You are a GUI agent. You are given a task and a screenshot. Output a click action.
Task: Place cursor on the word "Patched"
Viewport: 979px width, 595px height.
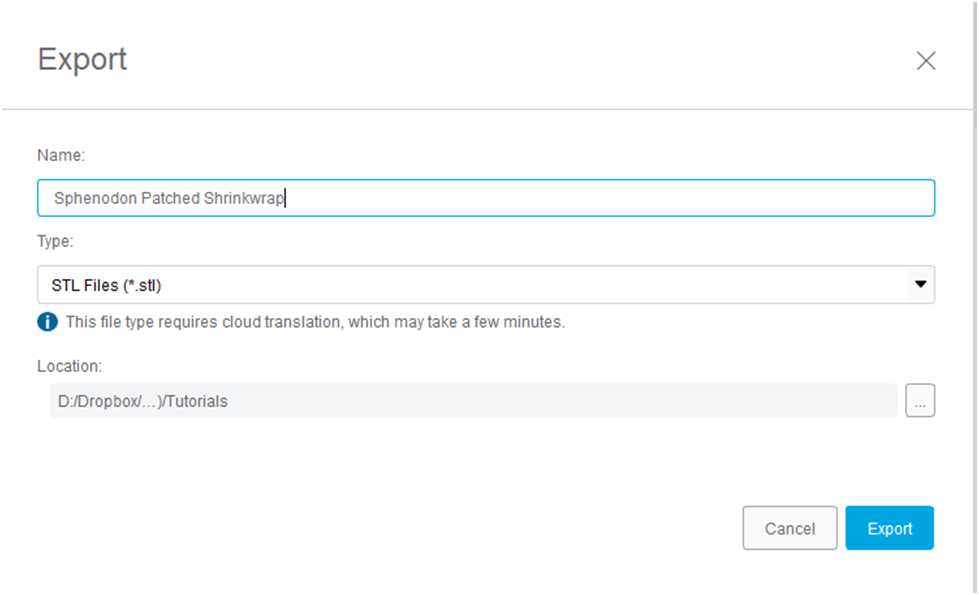coord(170,198)
